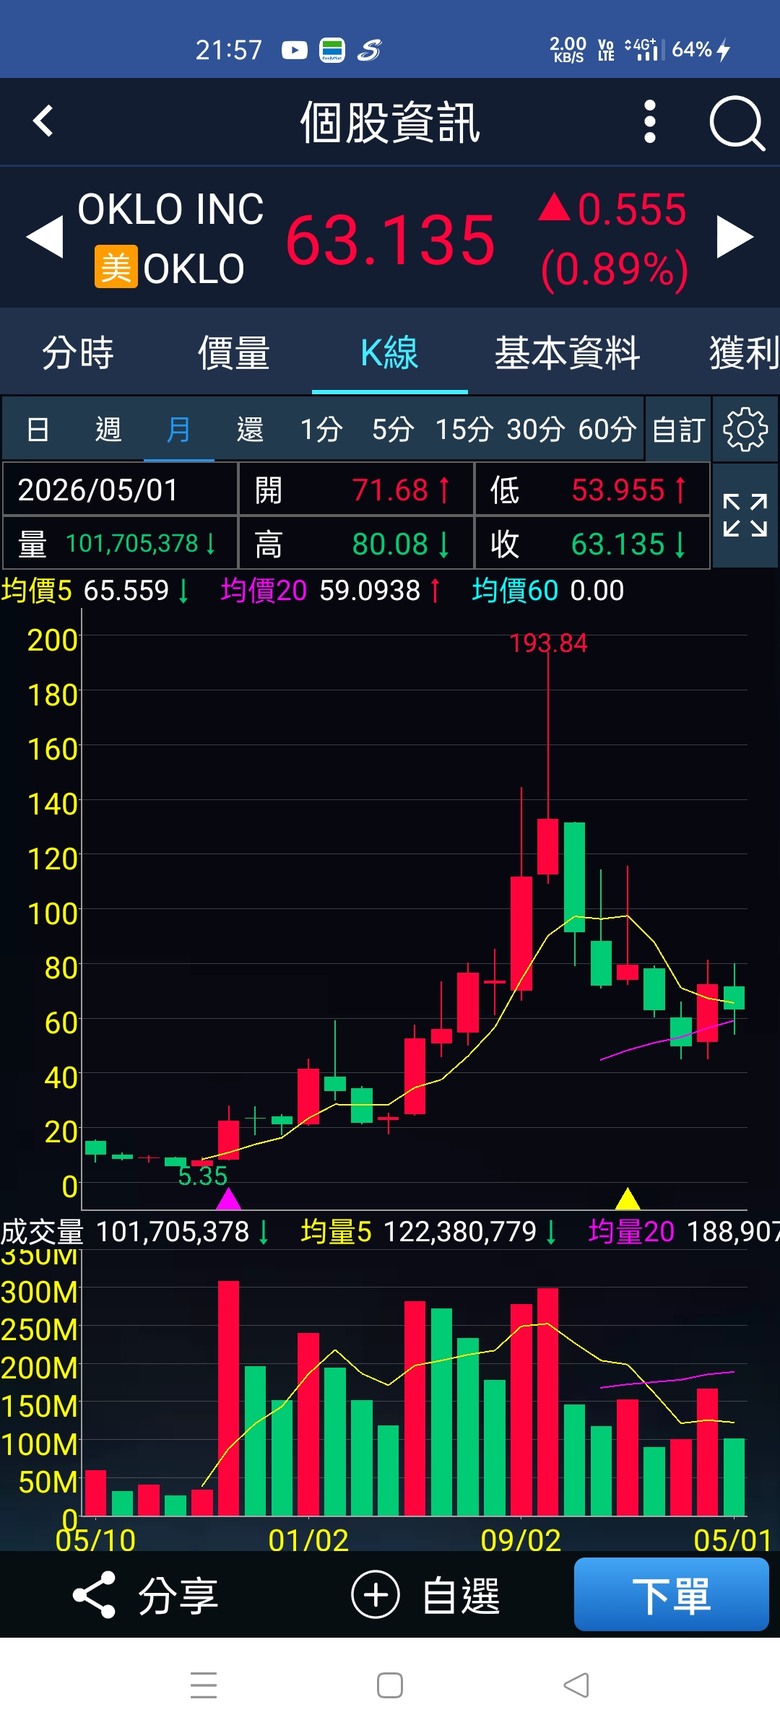The image size is (780, 1733).
Task: Select monthly 月 period
Action: point(179,430)
